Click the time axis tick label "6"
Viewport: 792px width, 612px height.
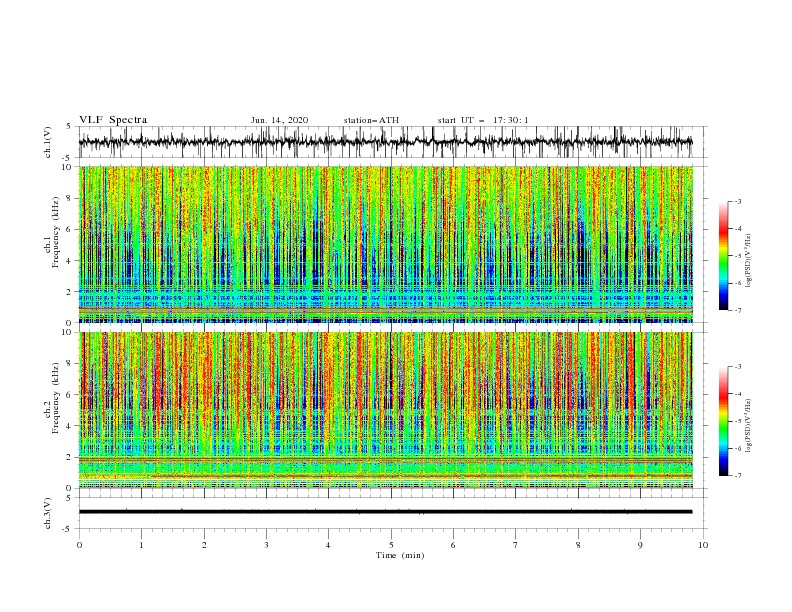(x=453, y=545)
